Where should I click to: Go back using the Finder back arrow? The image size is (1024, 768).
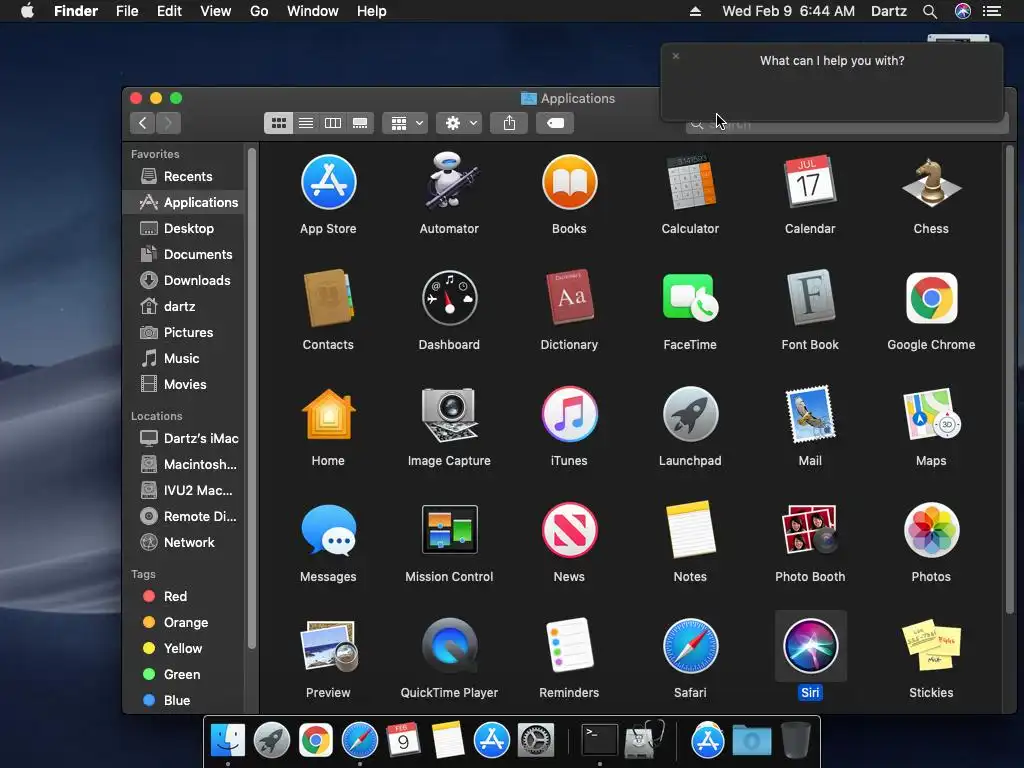click(x=142, y=123)
